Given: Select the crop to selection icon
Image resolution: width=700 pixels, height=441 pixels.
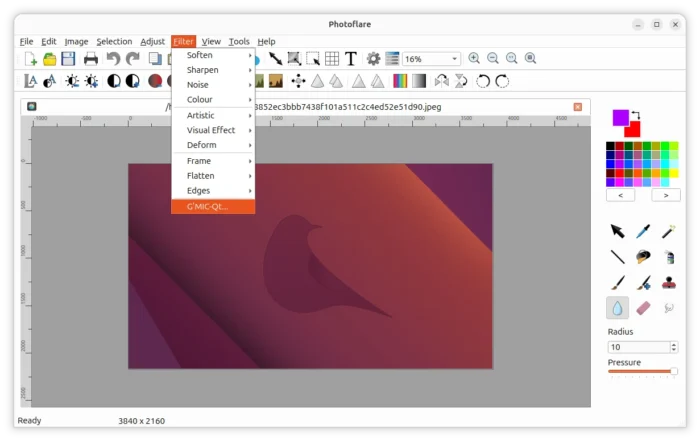Looking at the screenshot, I should 313,58.
